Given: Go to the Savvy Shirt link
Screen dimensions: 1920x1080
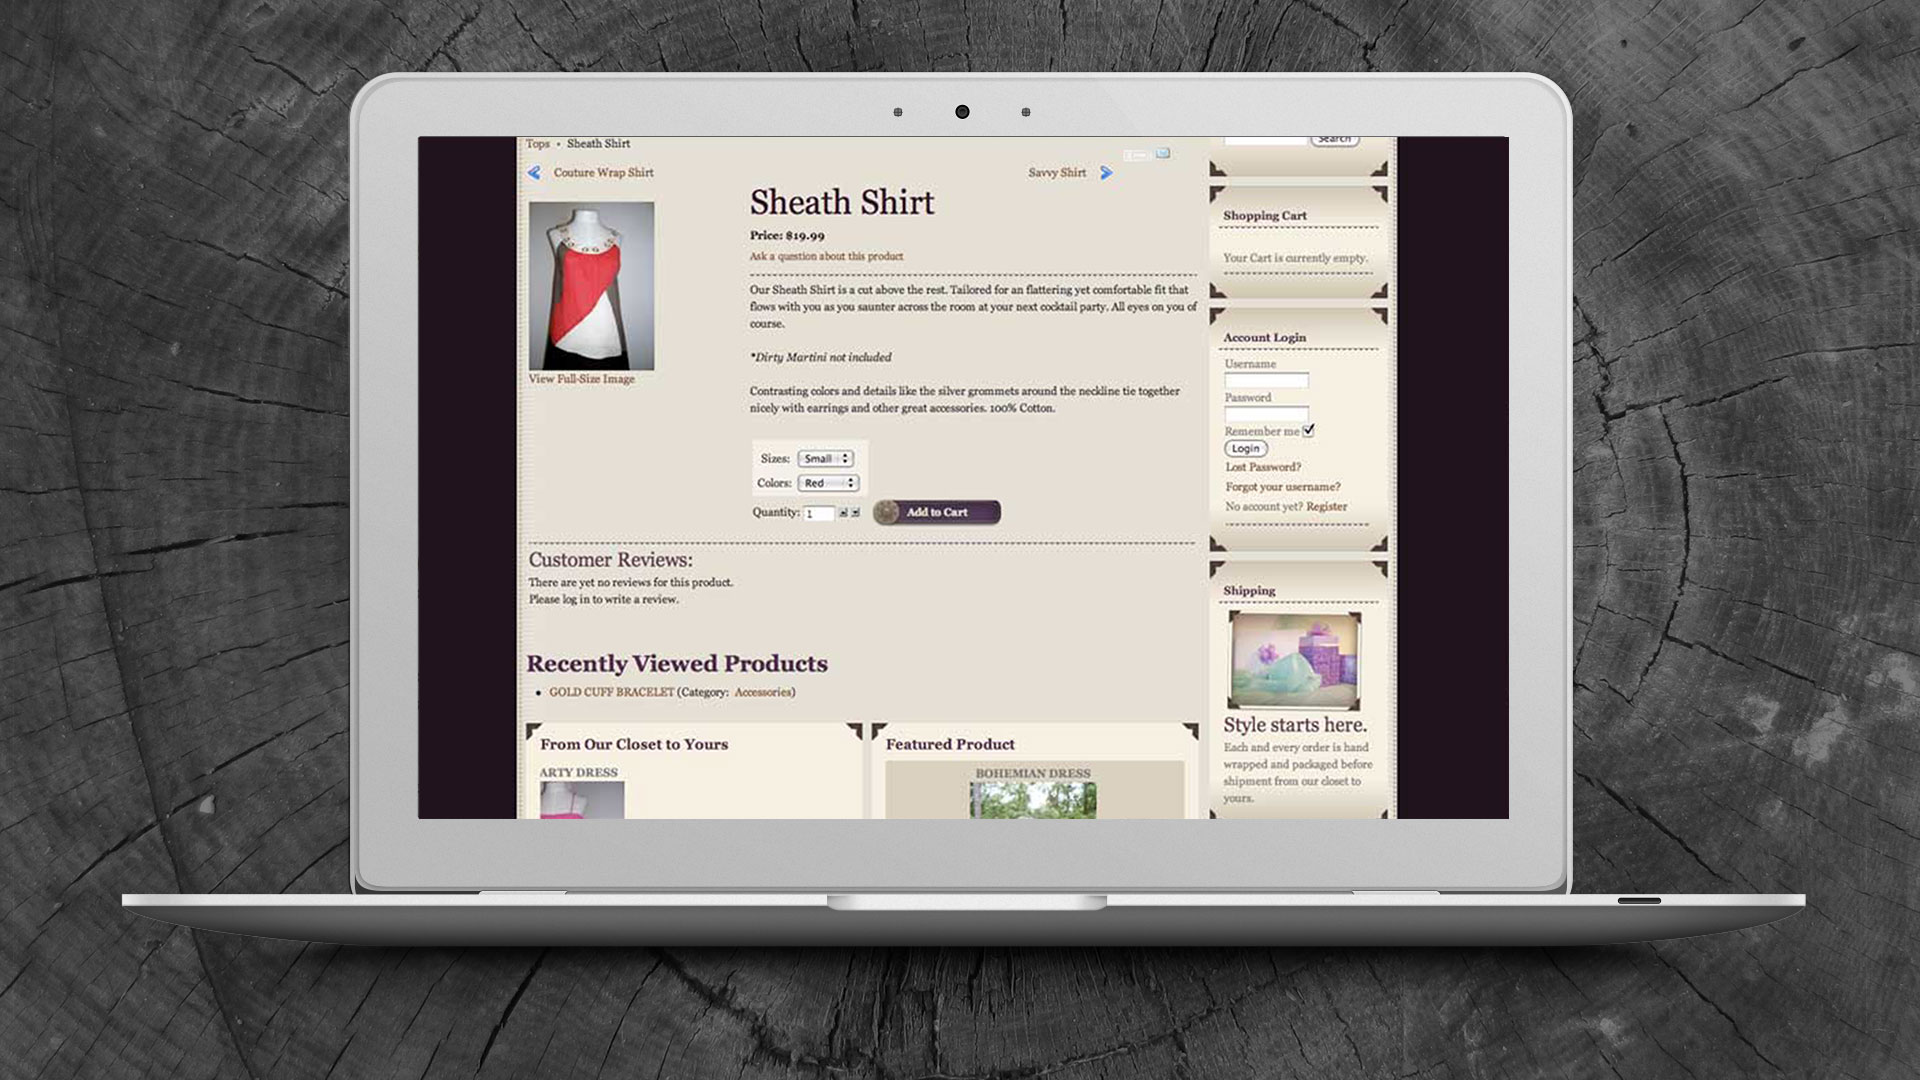Looking at the screenshot, I should pyautogui.click(x=1057, y=173).
